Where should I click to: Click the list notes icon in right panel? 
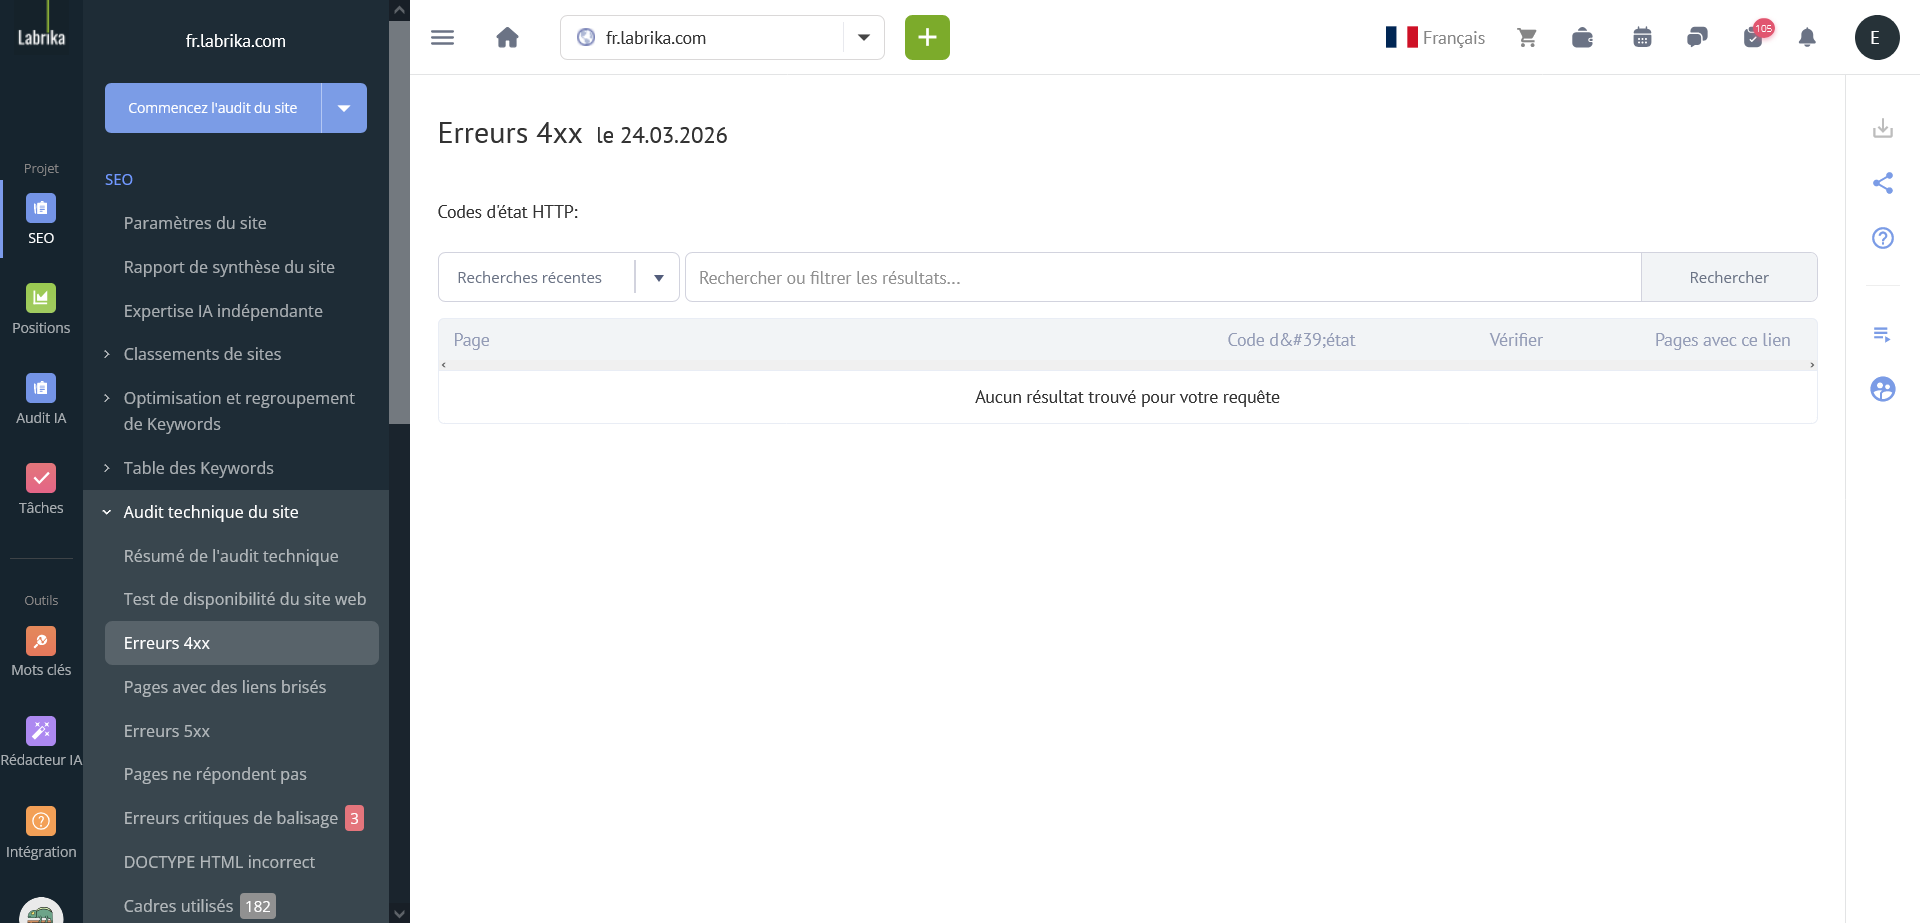click(x=1883, y=334)
